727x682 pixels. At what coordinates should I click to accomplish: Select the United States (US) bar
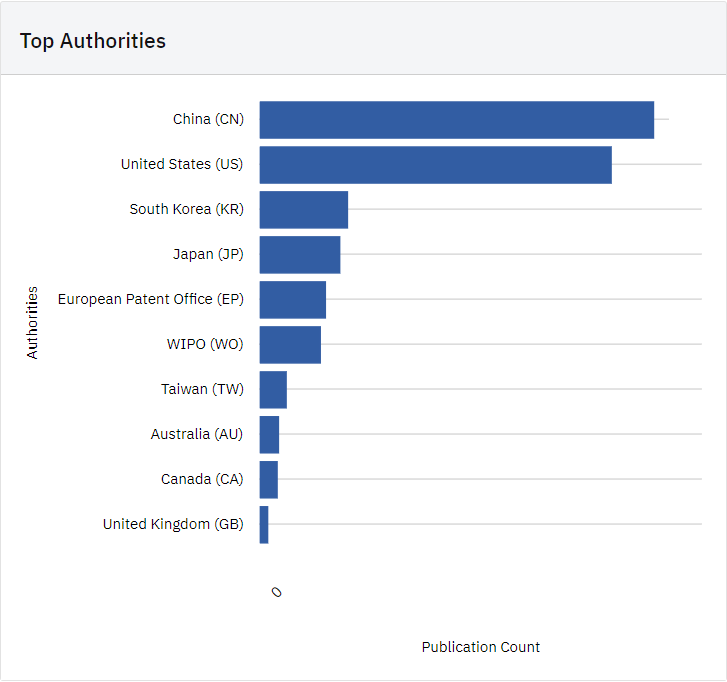[435, 165]
